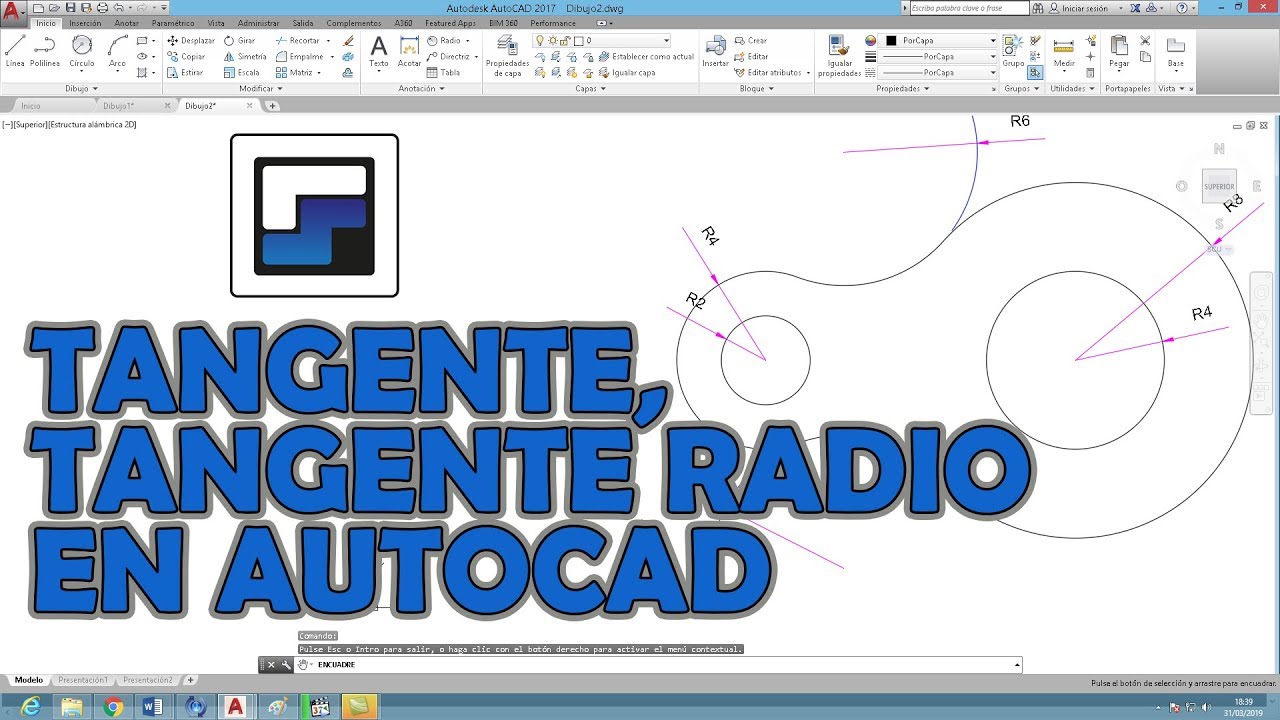Click the color wheel icon in Propiedades
1280x720 pixels.
click(870, 41)
